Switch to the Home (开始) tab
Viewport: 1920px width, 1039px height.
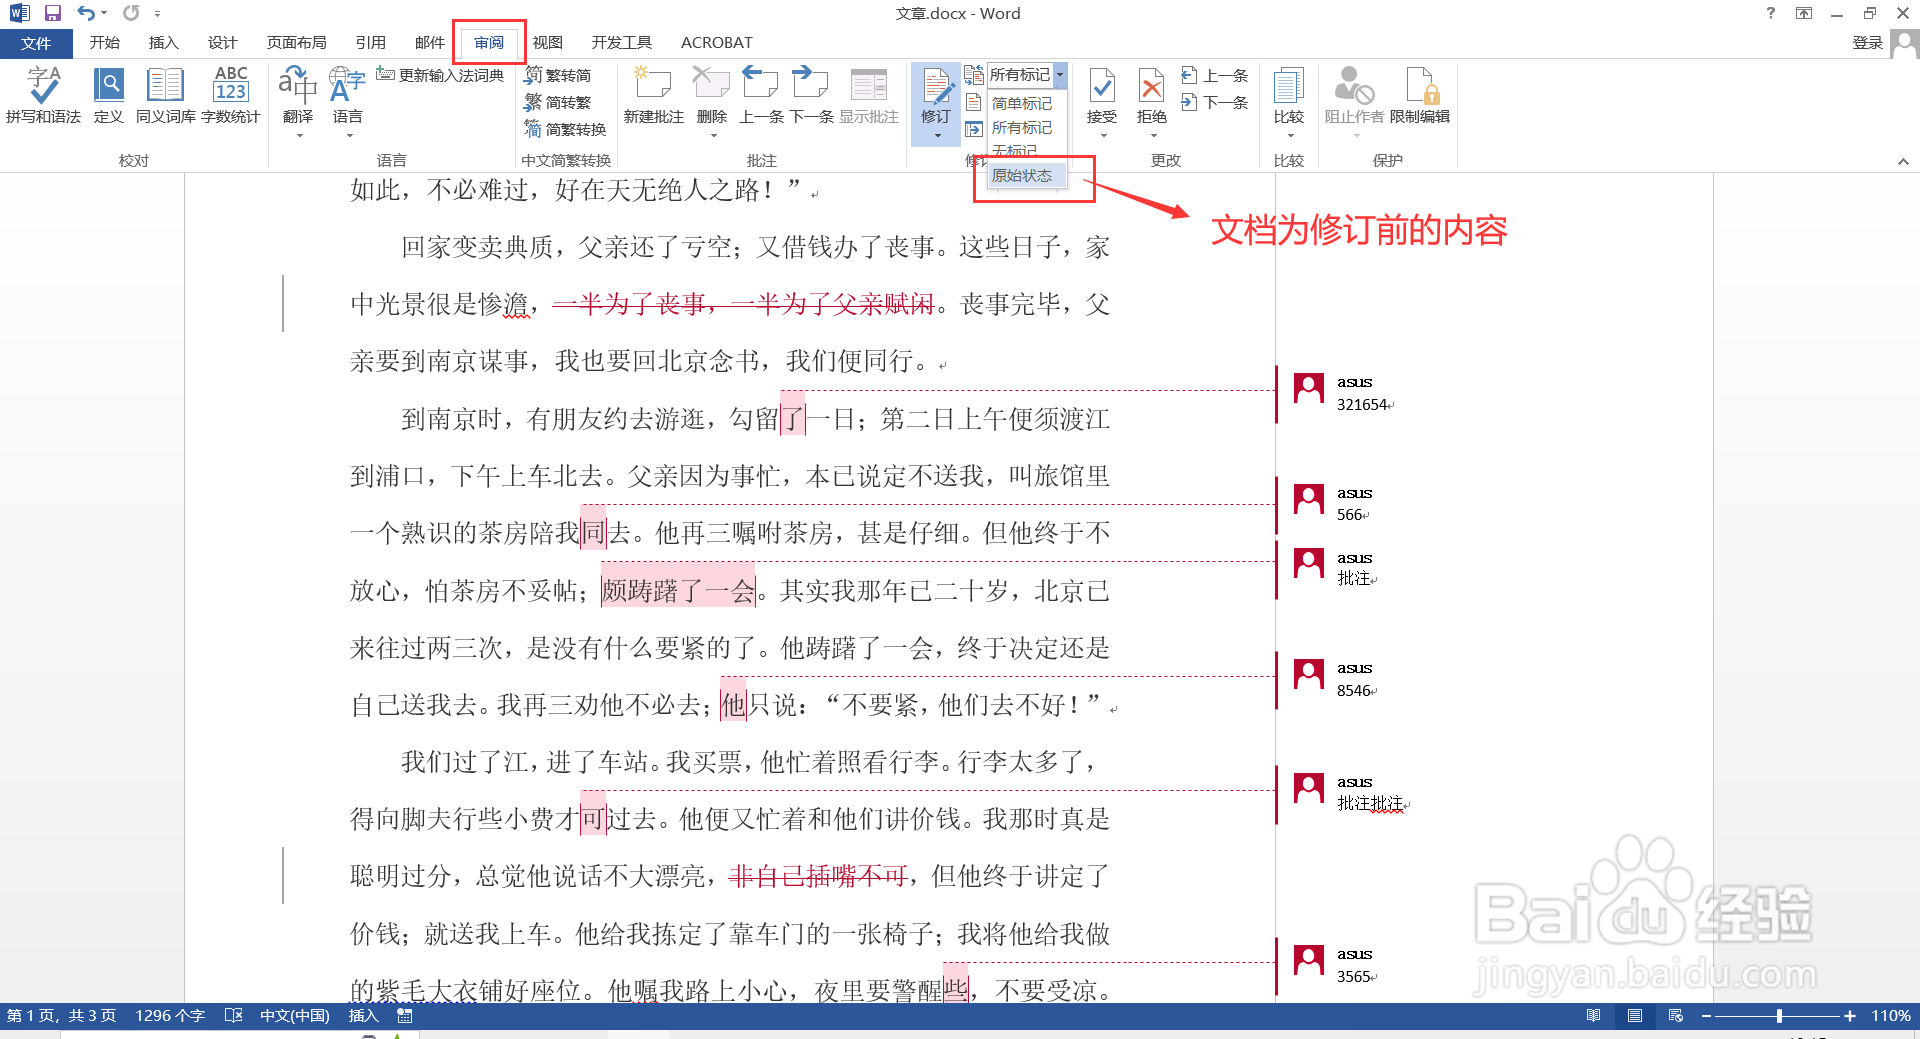(104, 43)
